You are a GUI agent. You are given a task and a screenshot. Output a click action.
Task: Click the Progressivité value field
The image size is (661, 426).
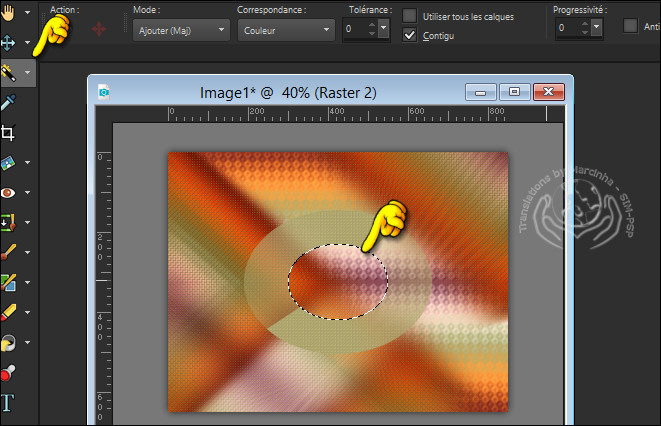(566, 29)
